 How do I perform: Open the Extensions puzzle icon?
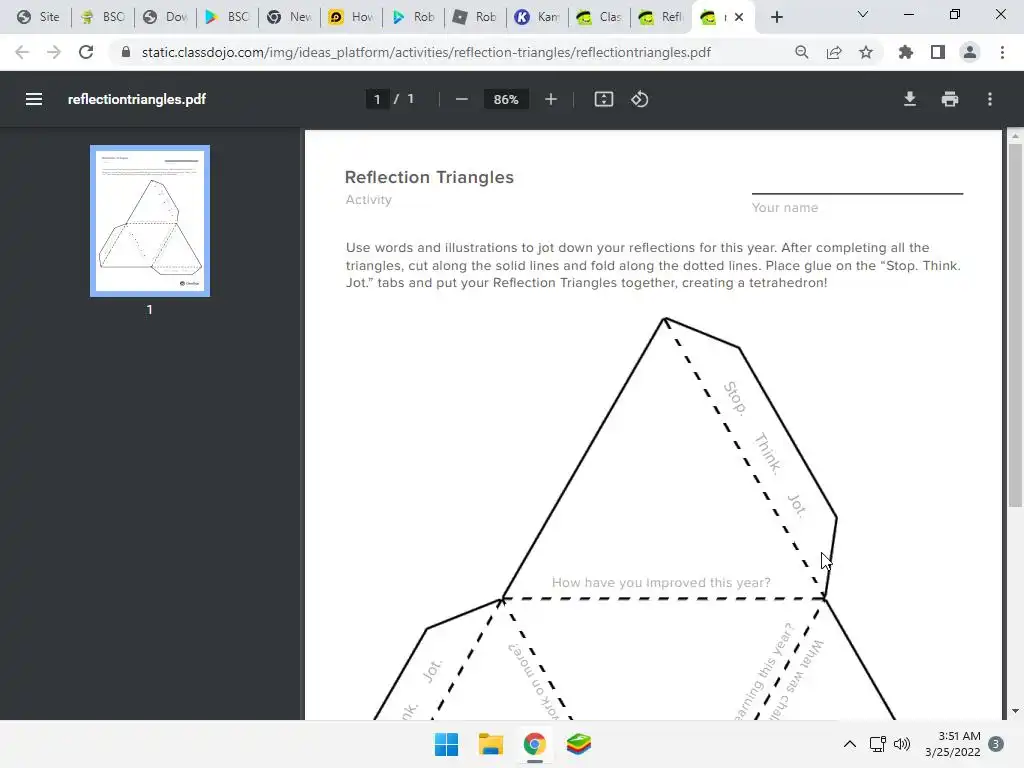point(906,52)
